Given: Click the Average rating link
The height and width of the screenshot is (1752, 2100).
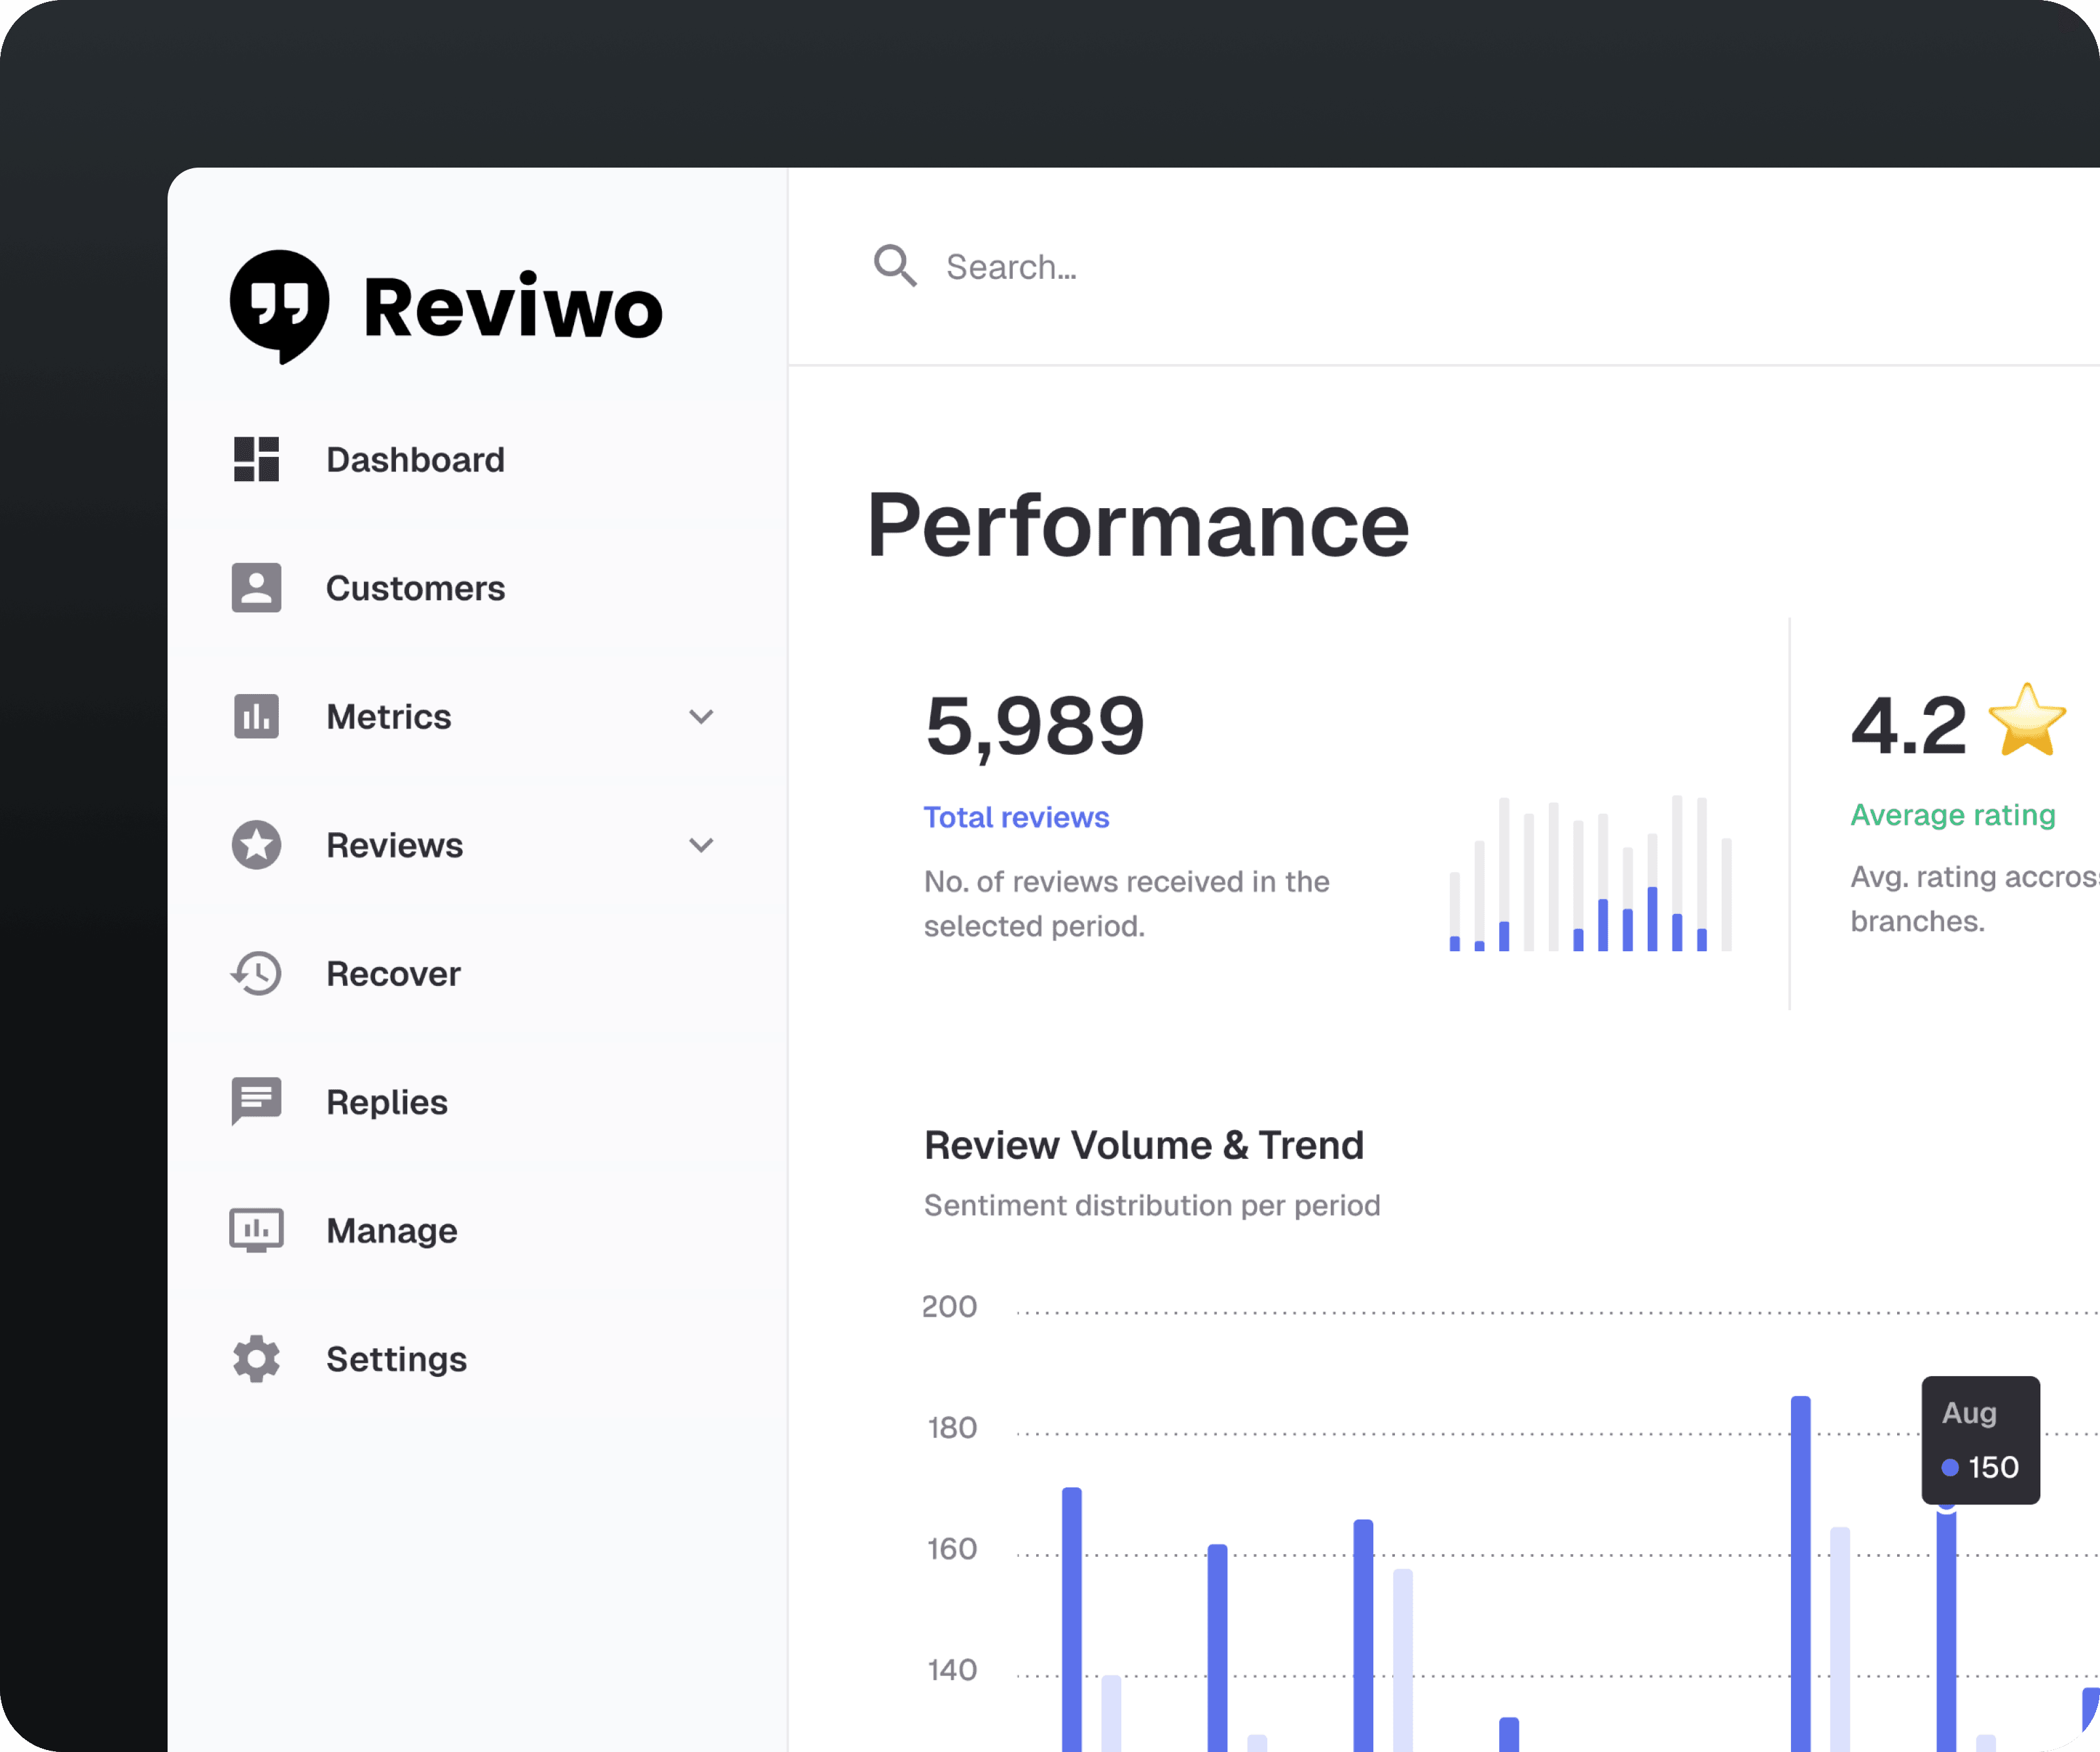Looking at the screenshot, I should [1952, 814].
